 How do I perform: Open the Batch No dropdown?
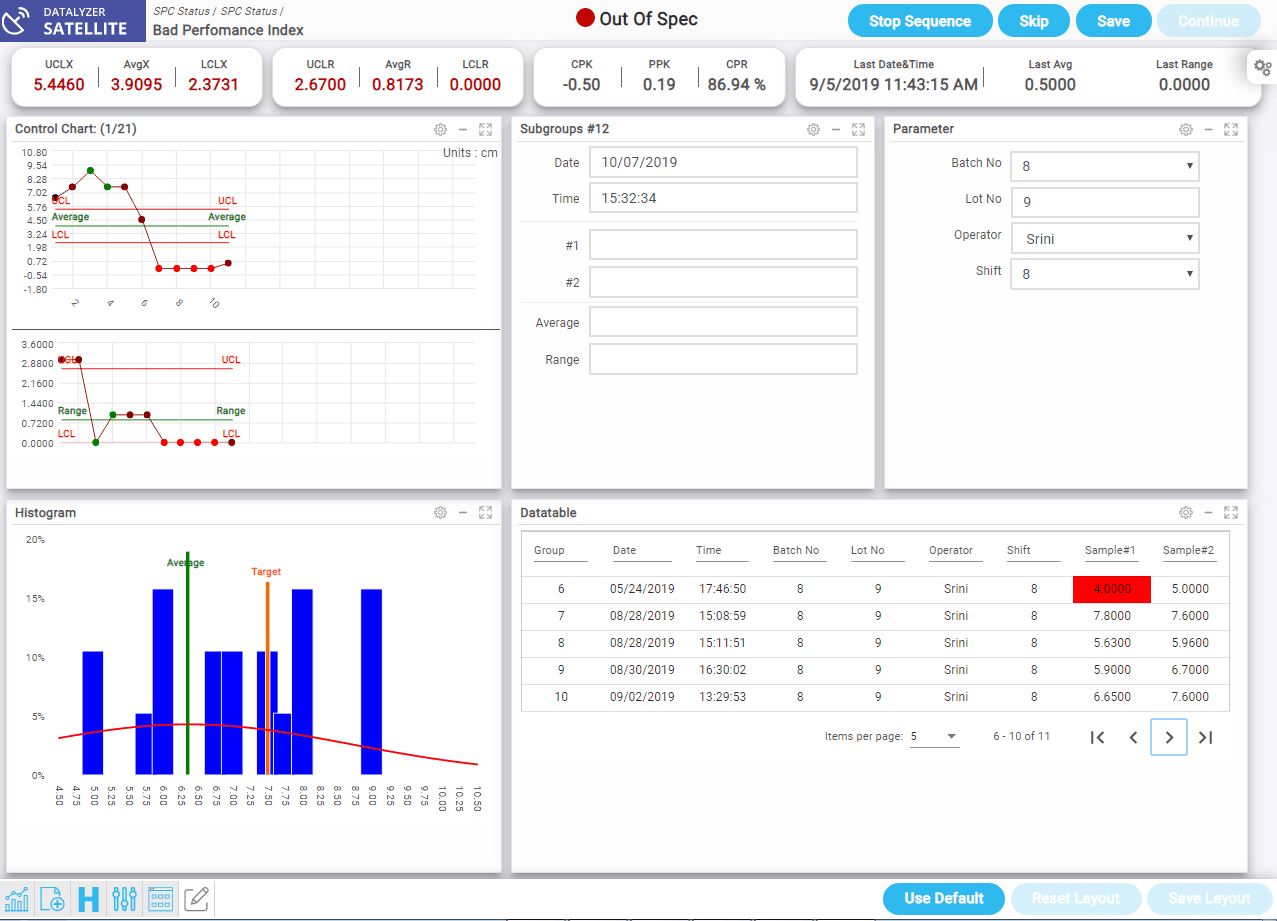tap(1105, 166)
